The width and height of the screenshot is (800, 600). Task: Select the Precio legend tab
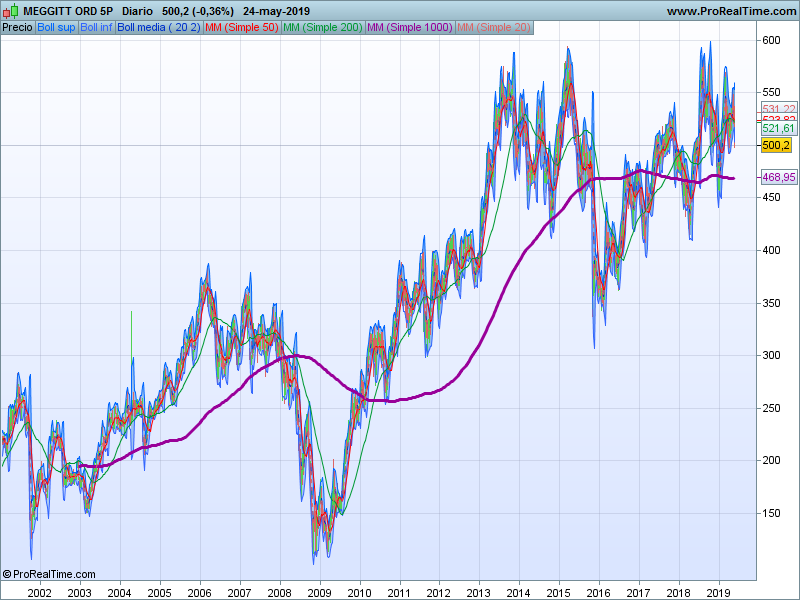[17, 28]
